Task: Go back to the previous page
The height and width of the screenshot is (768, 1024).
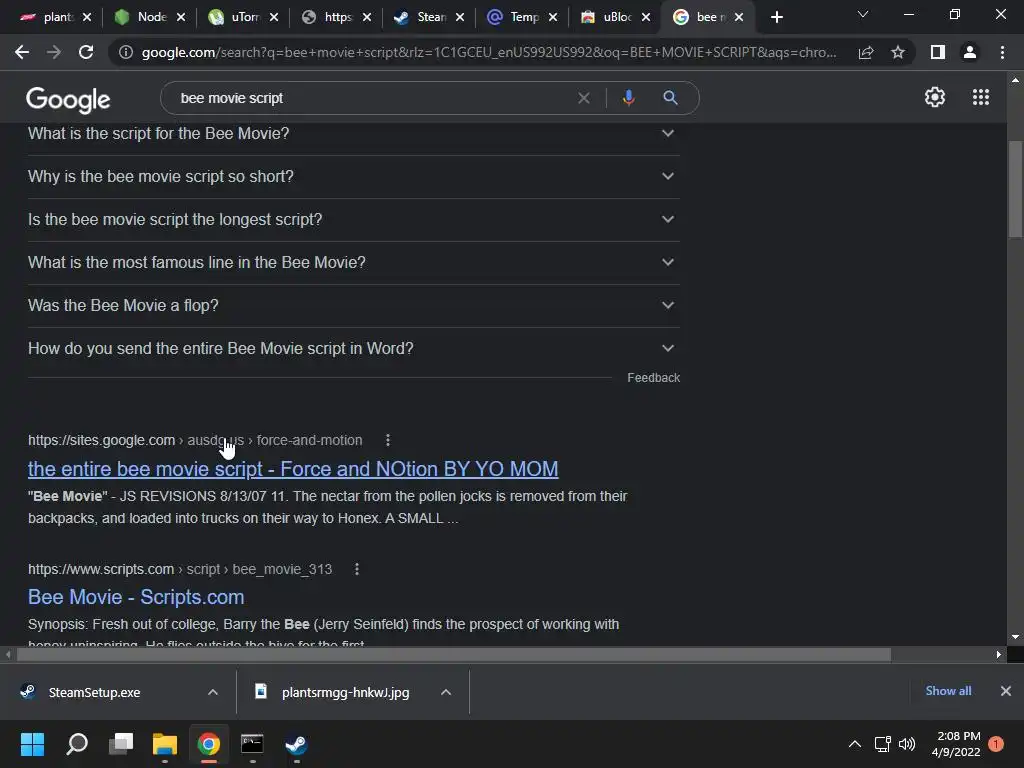Action: point(22,52)
